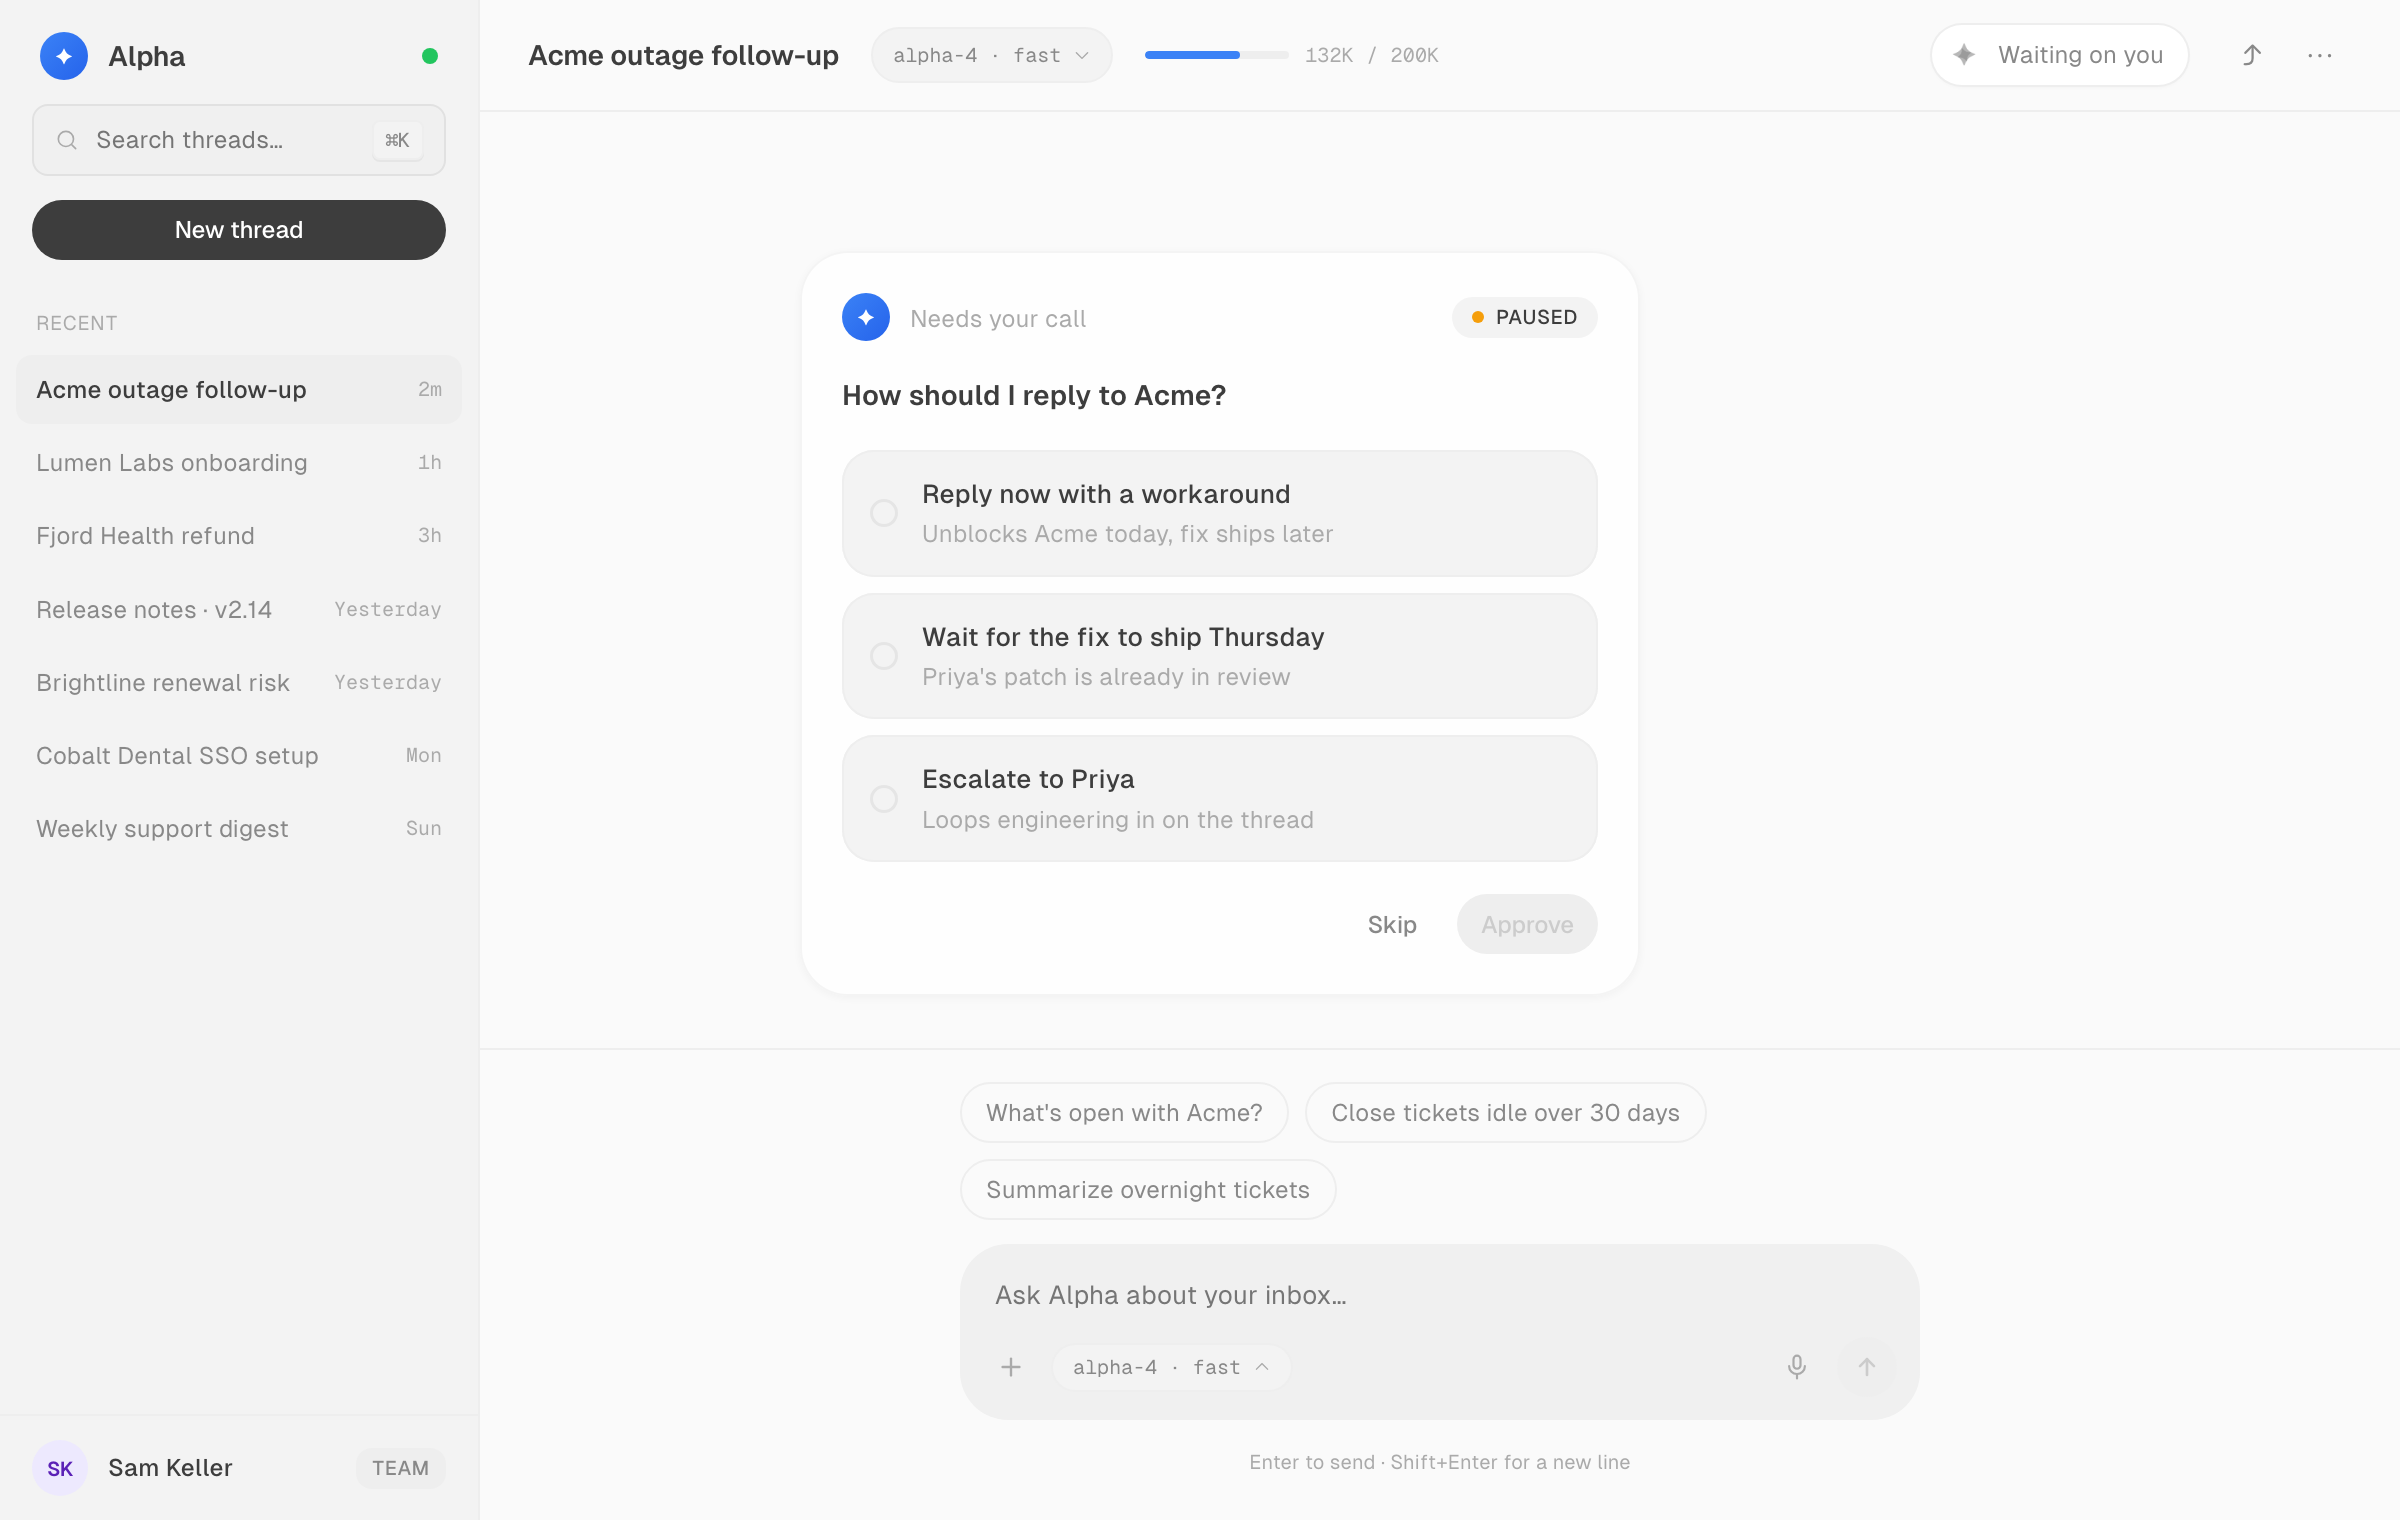Image resolution: width=2400 pixels, height=1520 pixels.
Task: Click the Ask Alpha about your inbox field
Action: point(1440,1295)
